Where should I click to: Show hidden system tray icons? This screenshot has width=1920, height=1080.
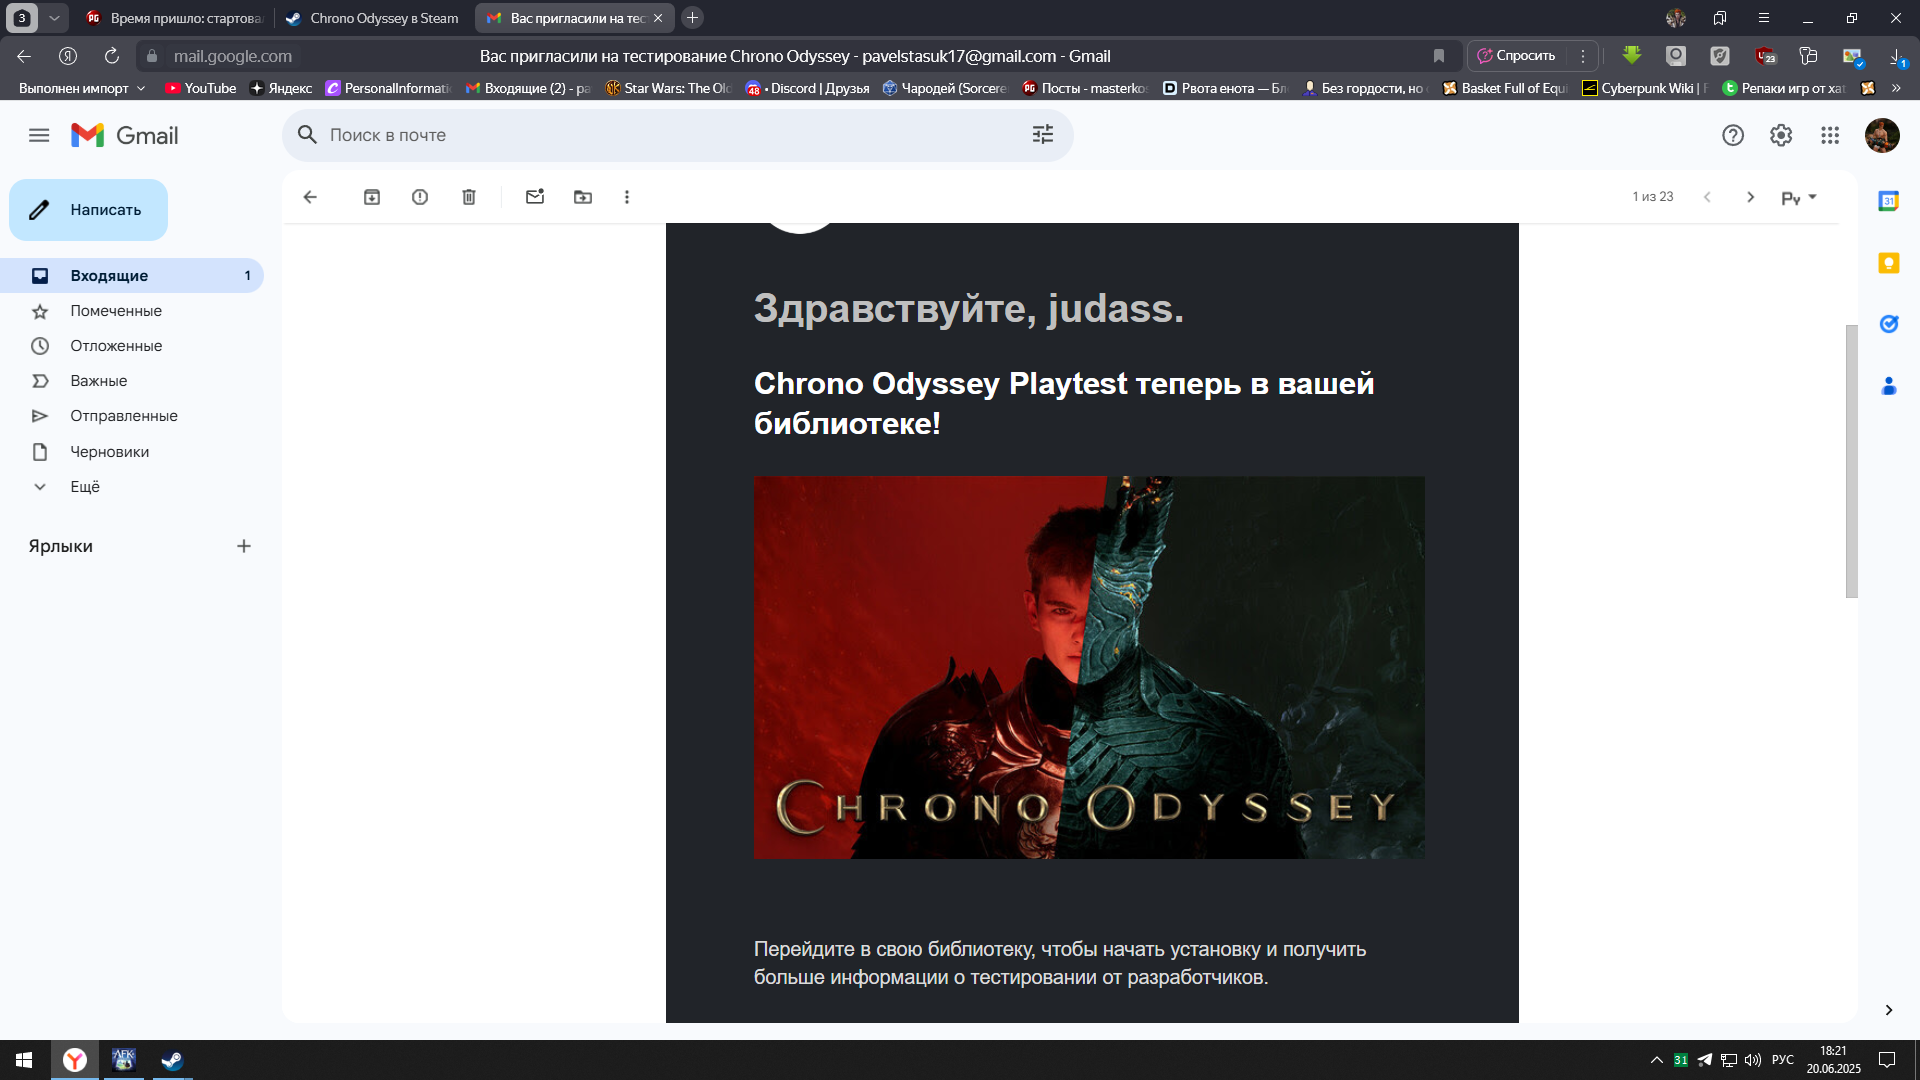tap(1656, 1060)
